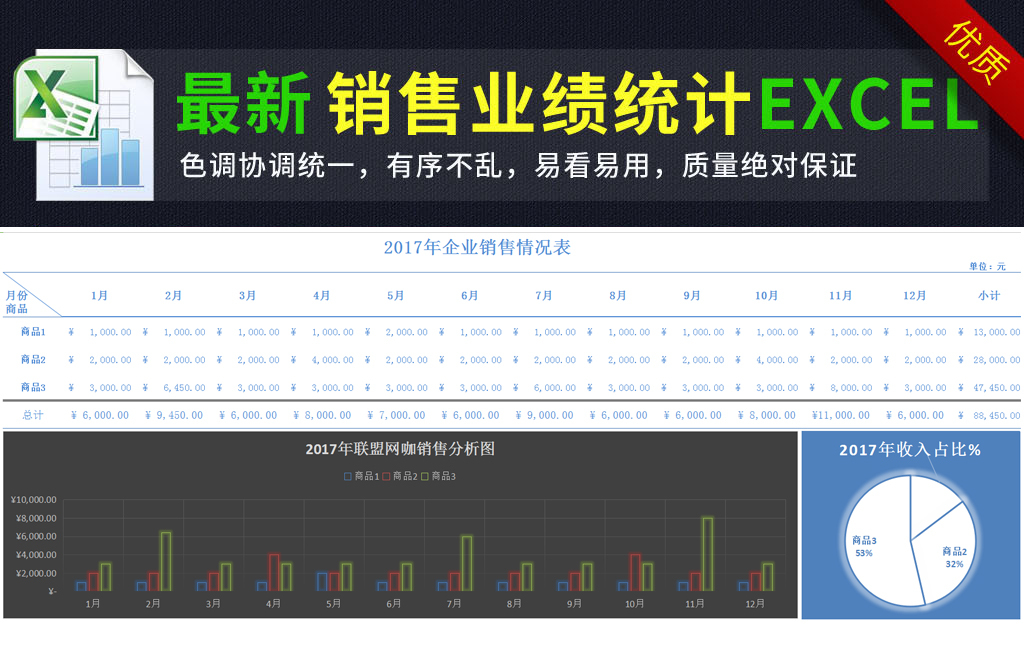
Task: Click November total cell ¥11,000.00
Action: (840, 415)
